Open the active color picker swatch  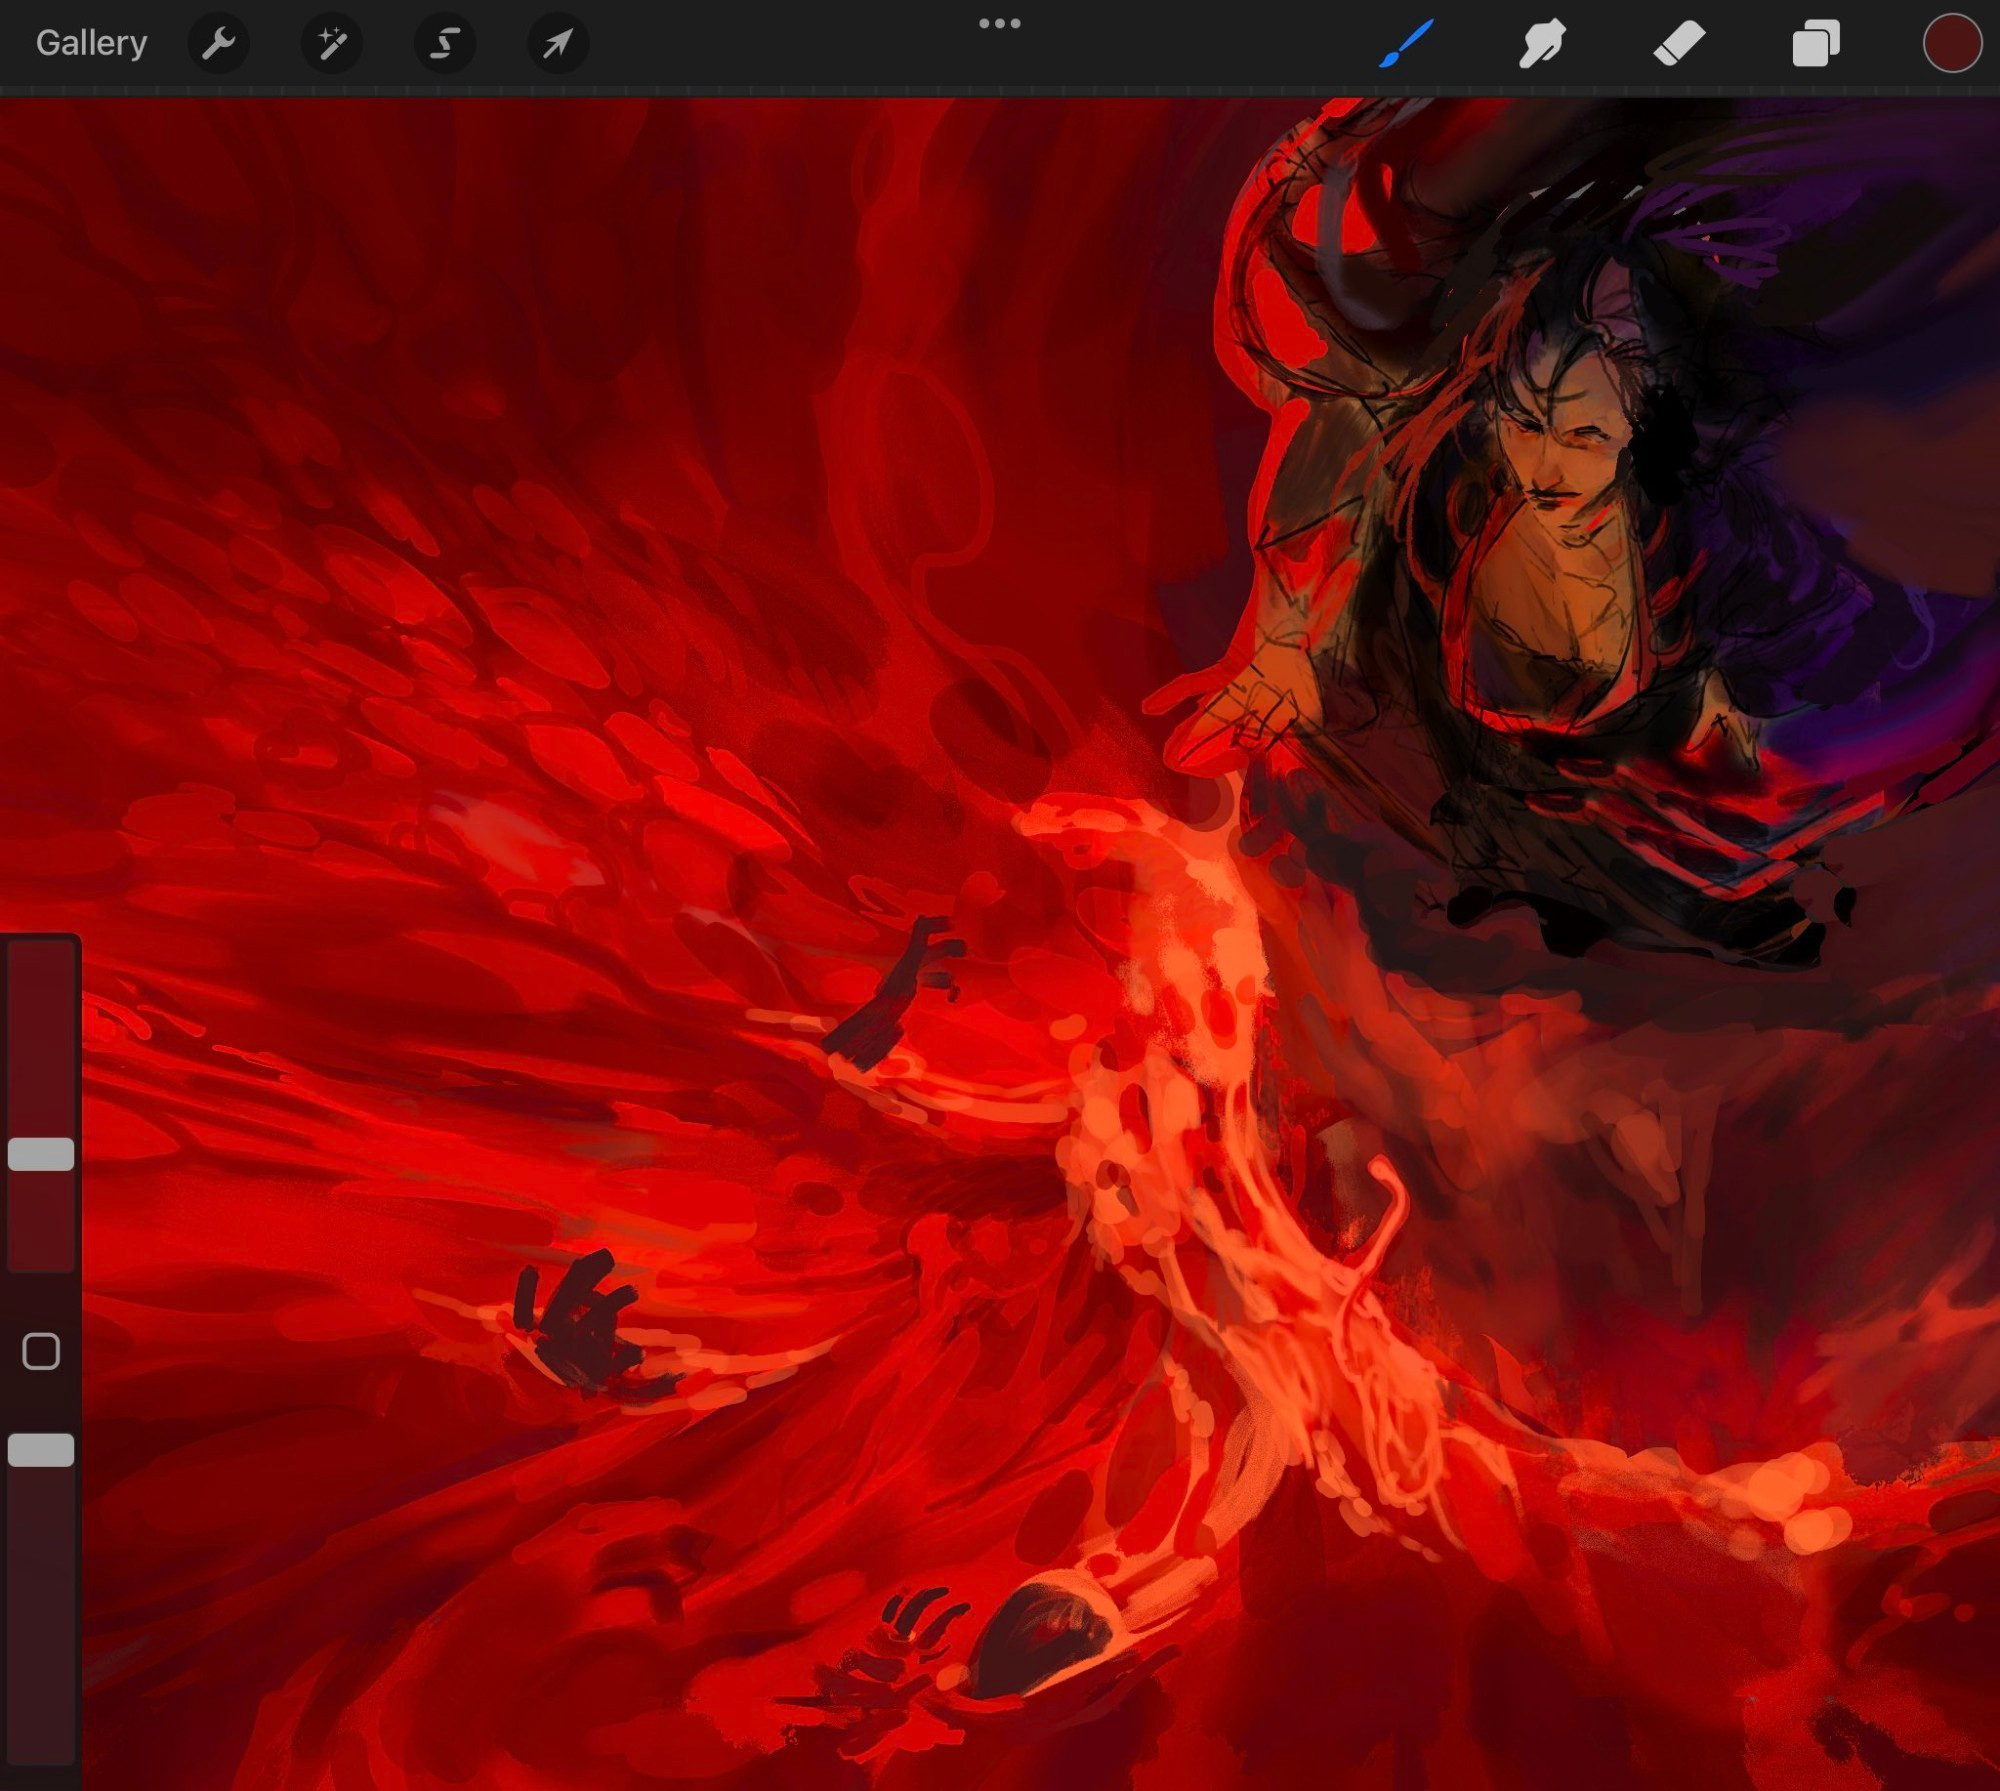pyautogui.click(x=1952, y=43)
